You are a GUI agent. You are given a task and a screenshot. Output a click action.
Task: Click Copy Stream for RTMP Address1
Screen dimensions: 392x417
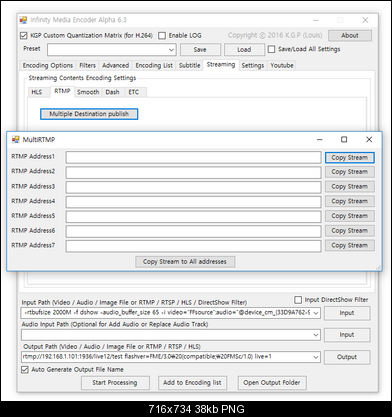click(x=350, y=158)
